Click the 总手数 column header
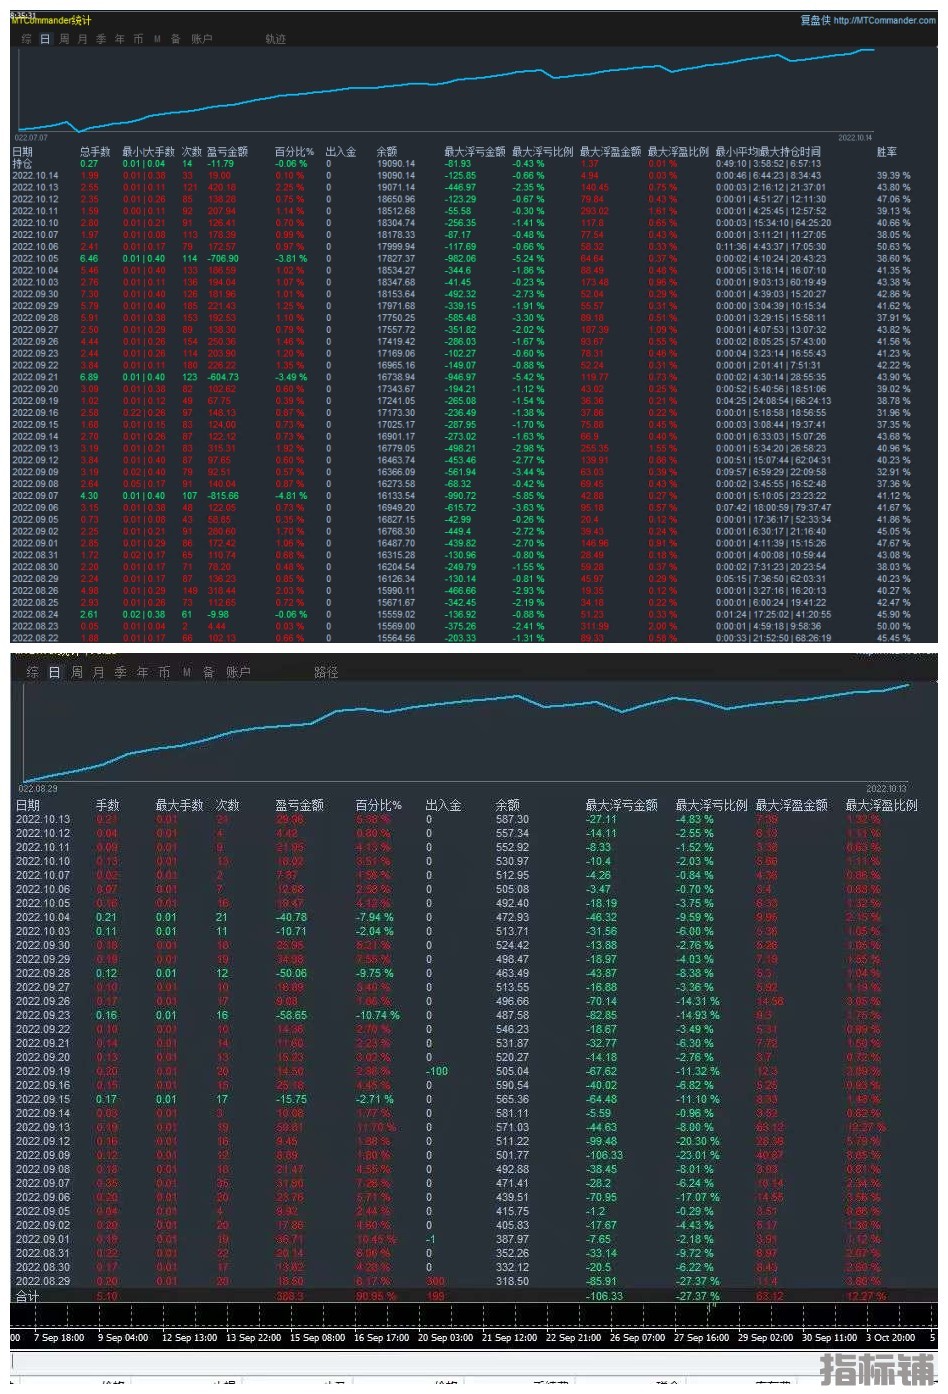This screenshot has height=1394, width=948. 95,152
